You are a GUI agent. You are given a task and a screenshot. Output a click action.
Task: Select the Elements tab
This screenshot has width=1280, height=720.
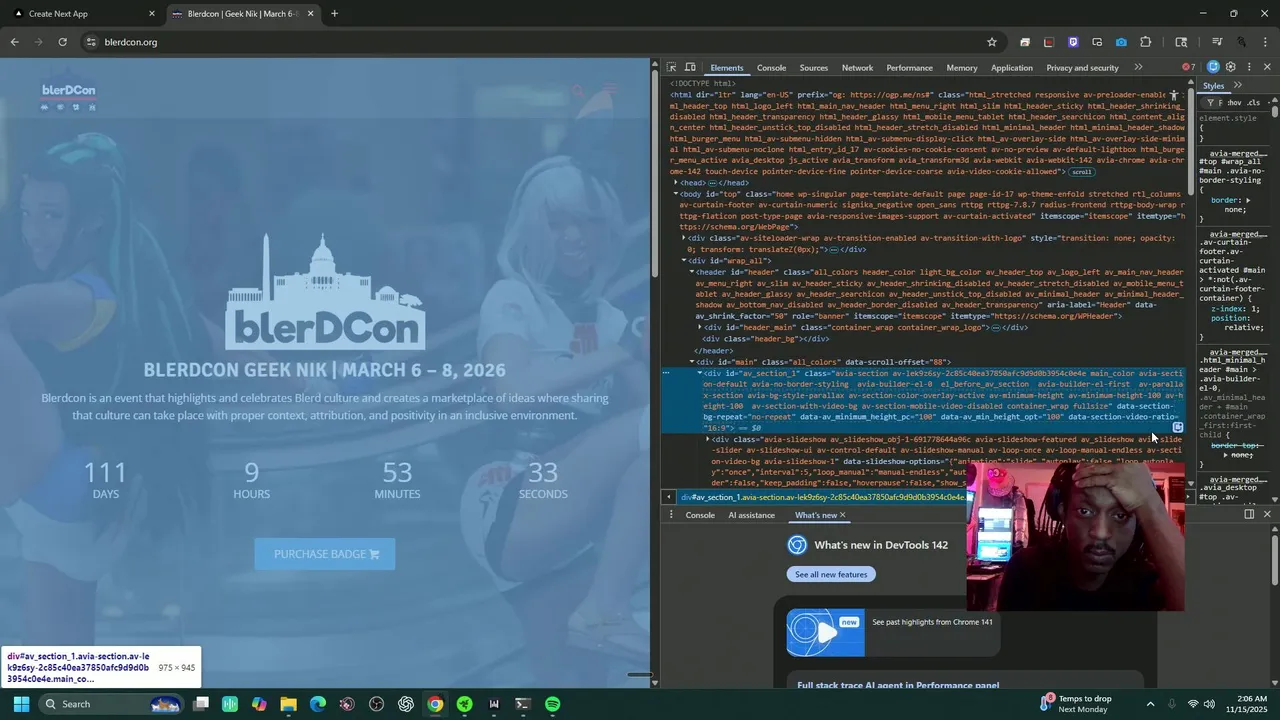click(x=727, y=68)
